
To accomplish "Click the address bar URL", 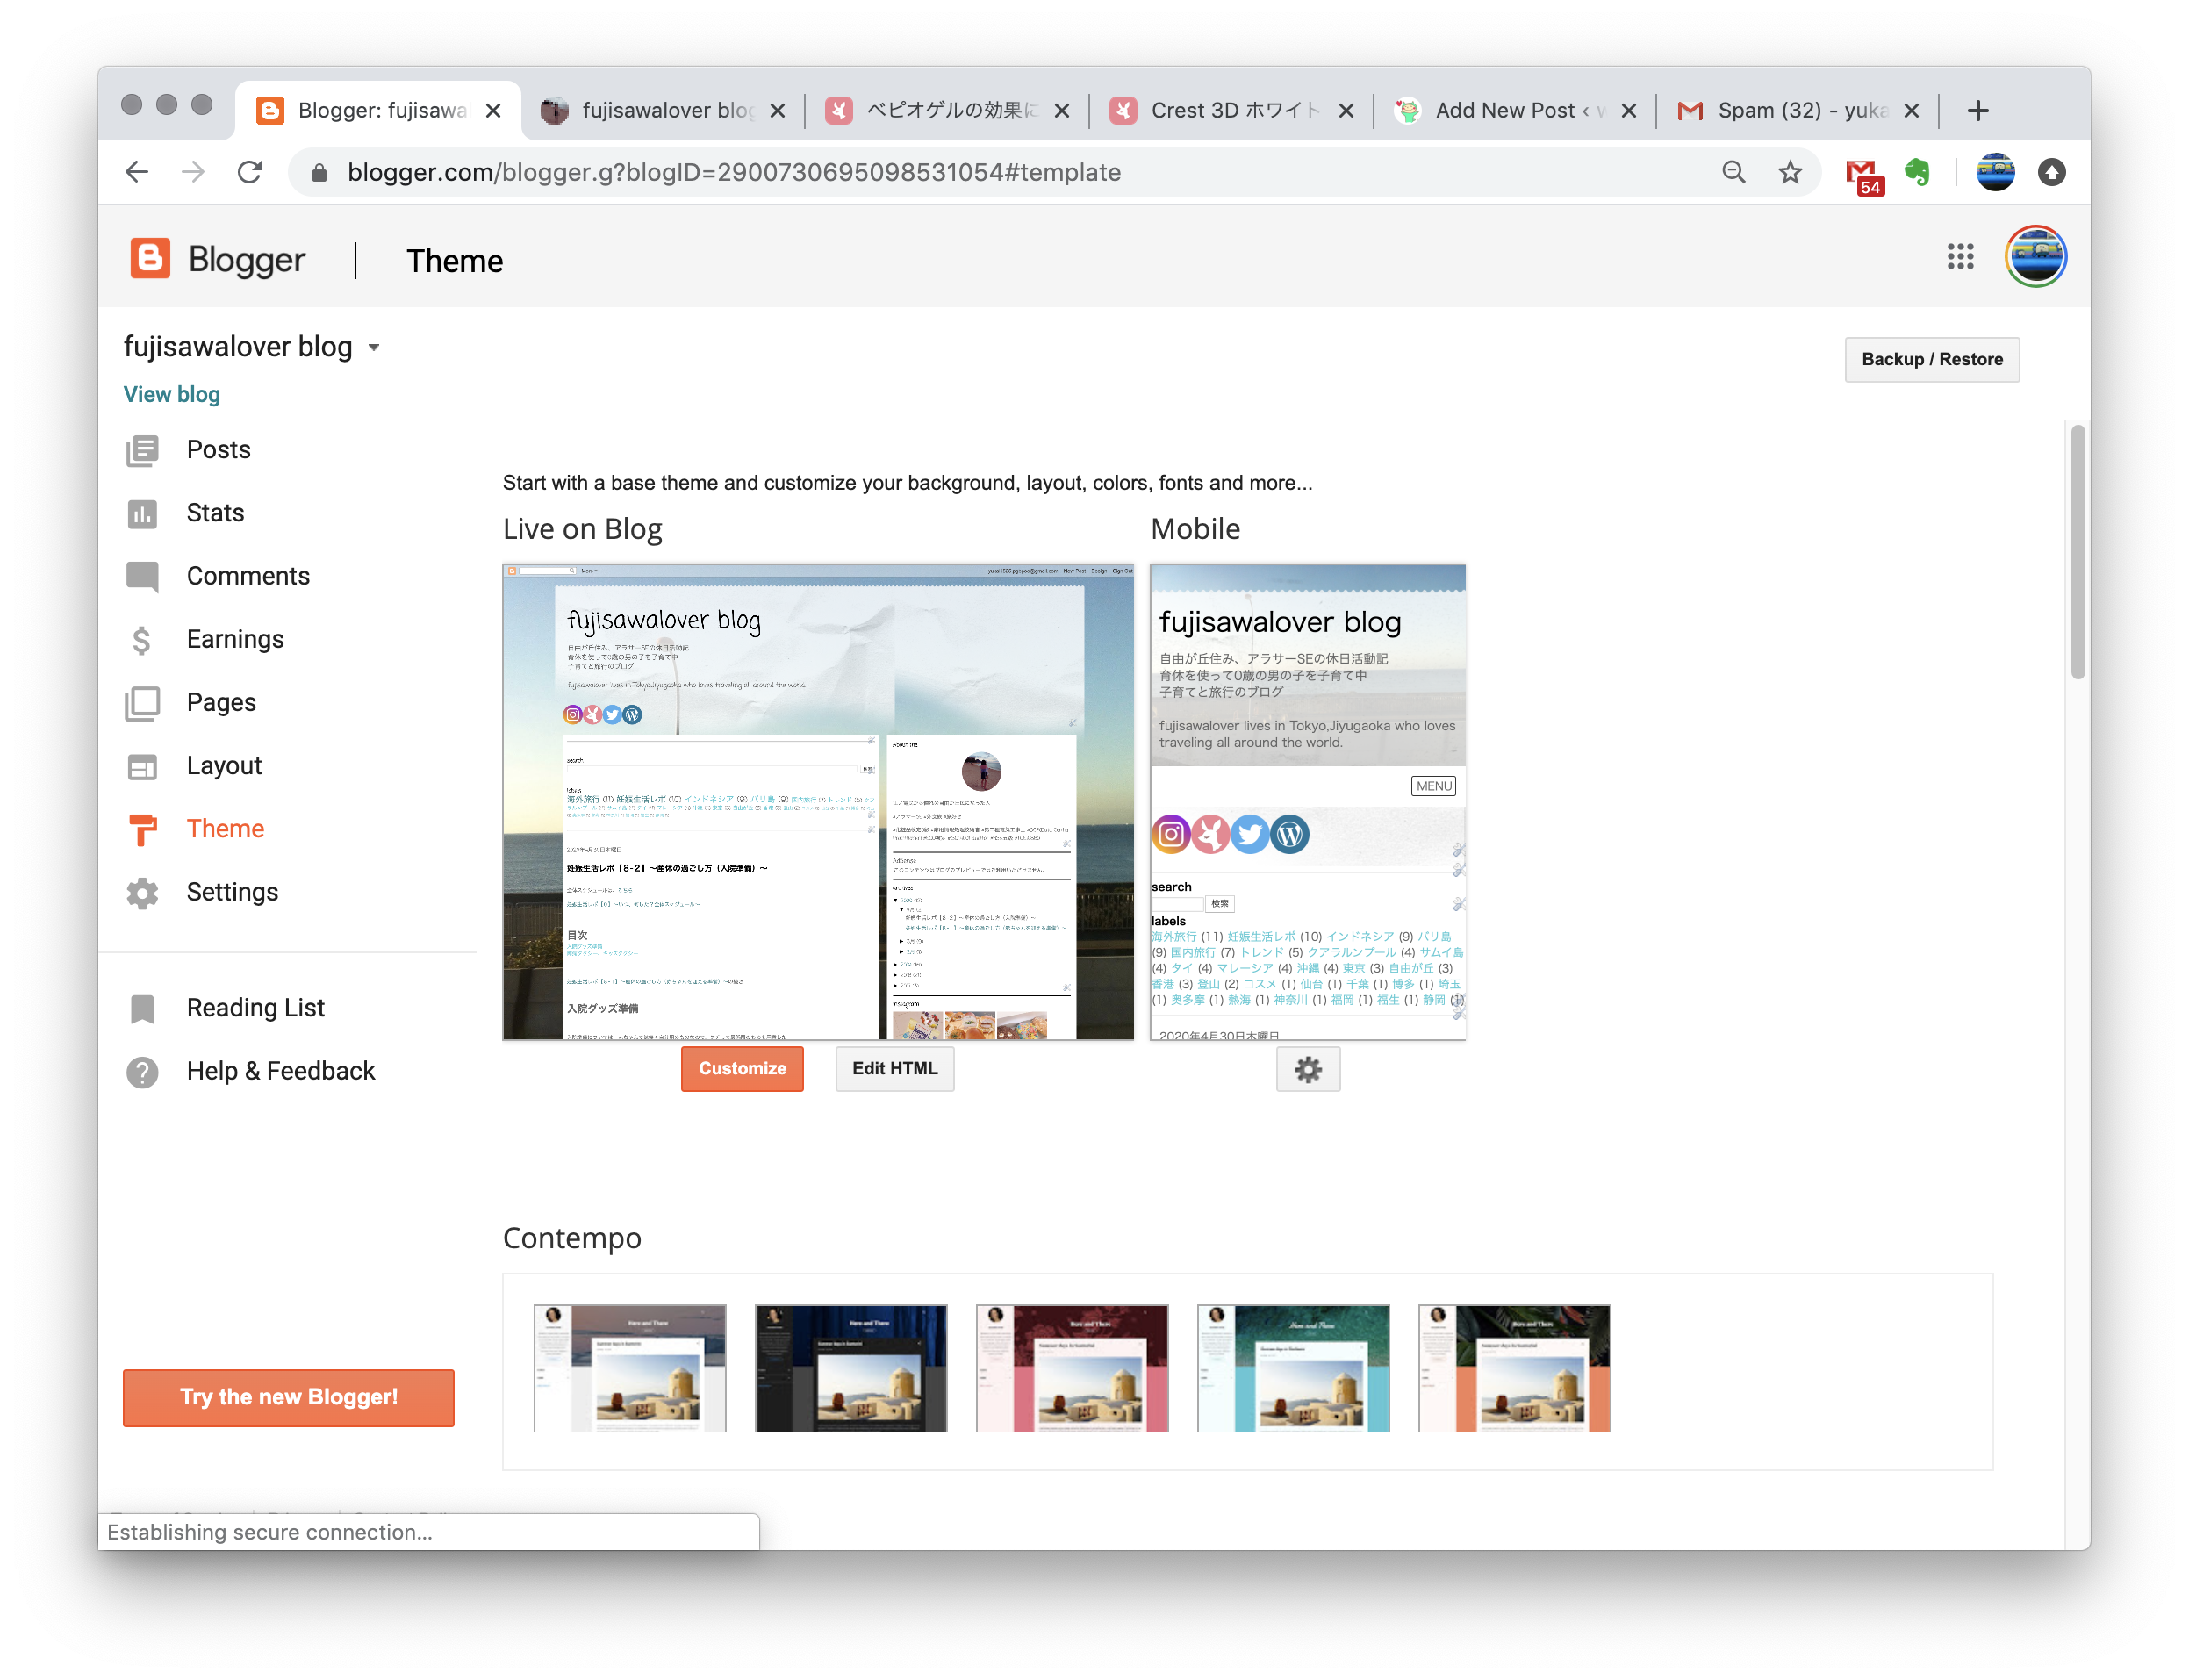I will pyautogui.click(x=734, y=172).
